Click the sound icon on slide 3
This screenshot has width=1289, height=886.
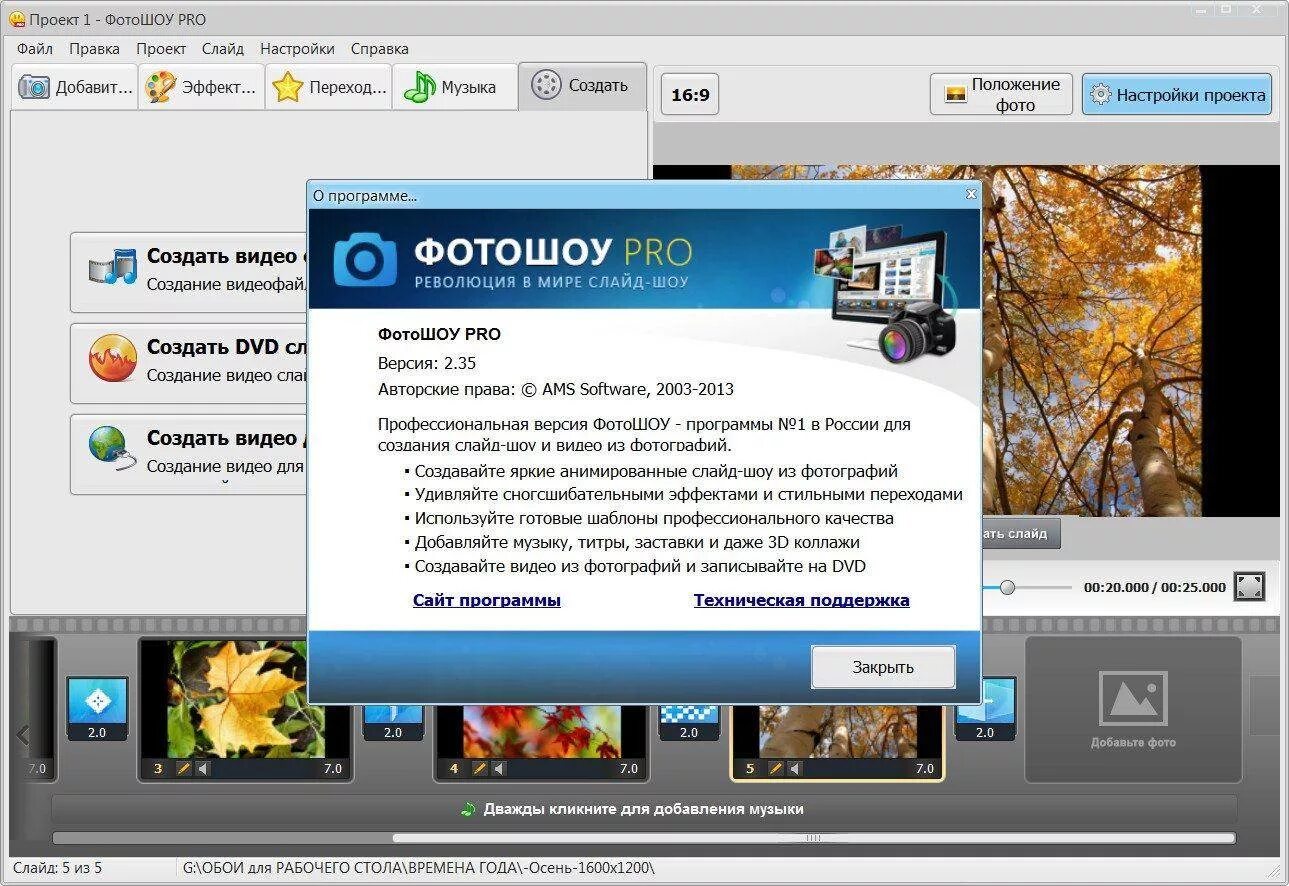tap(202, 769)
